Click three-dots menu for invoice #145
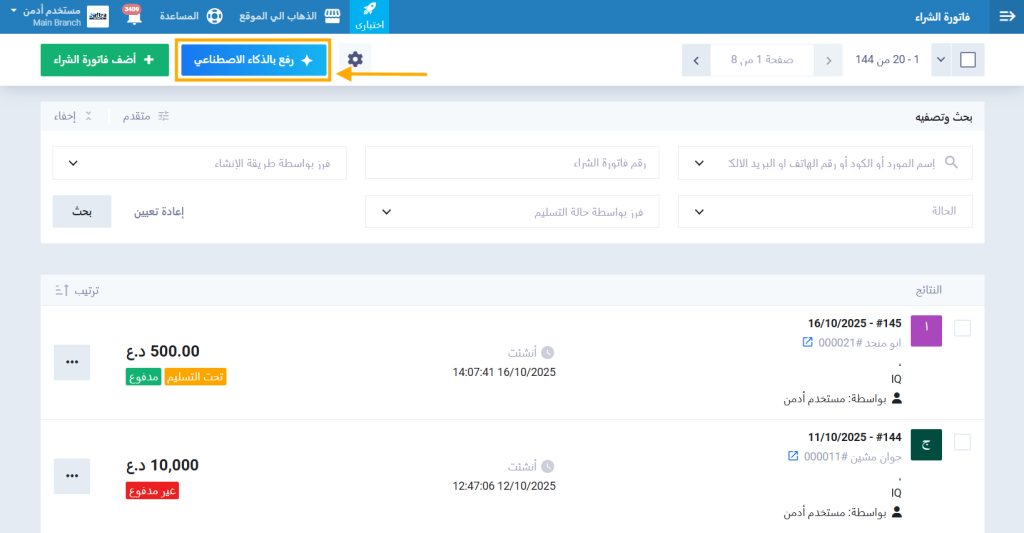The image size is (1024, 533). tap(71, 362)
